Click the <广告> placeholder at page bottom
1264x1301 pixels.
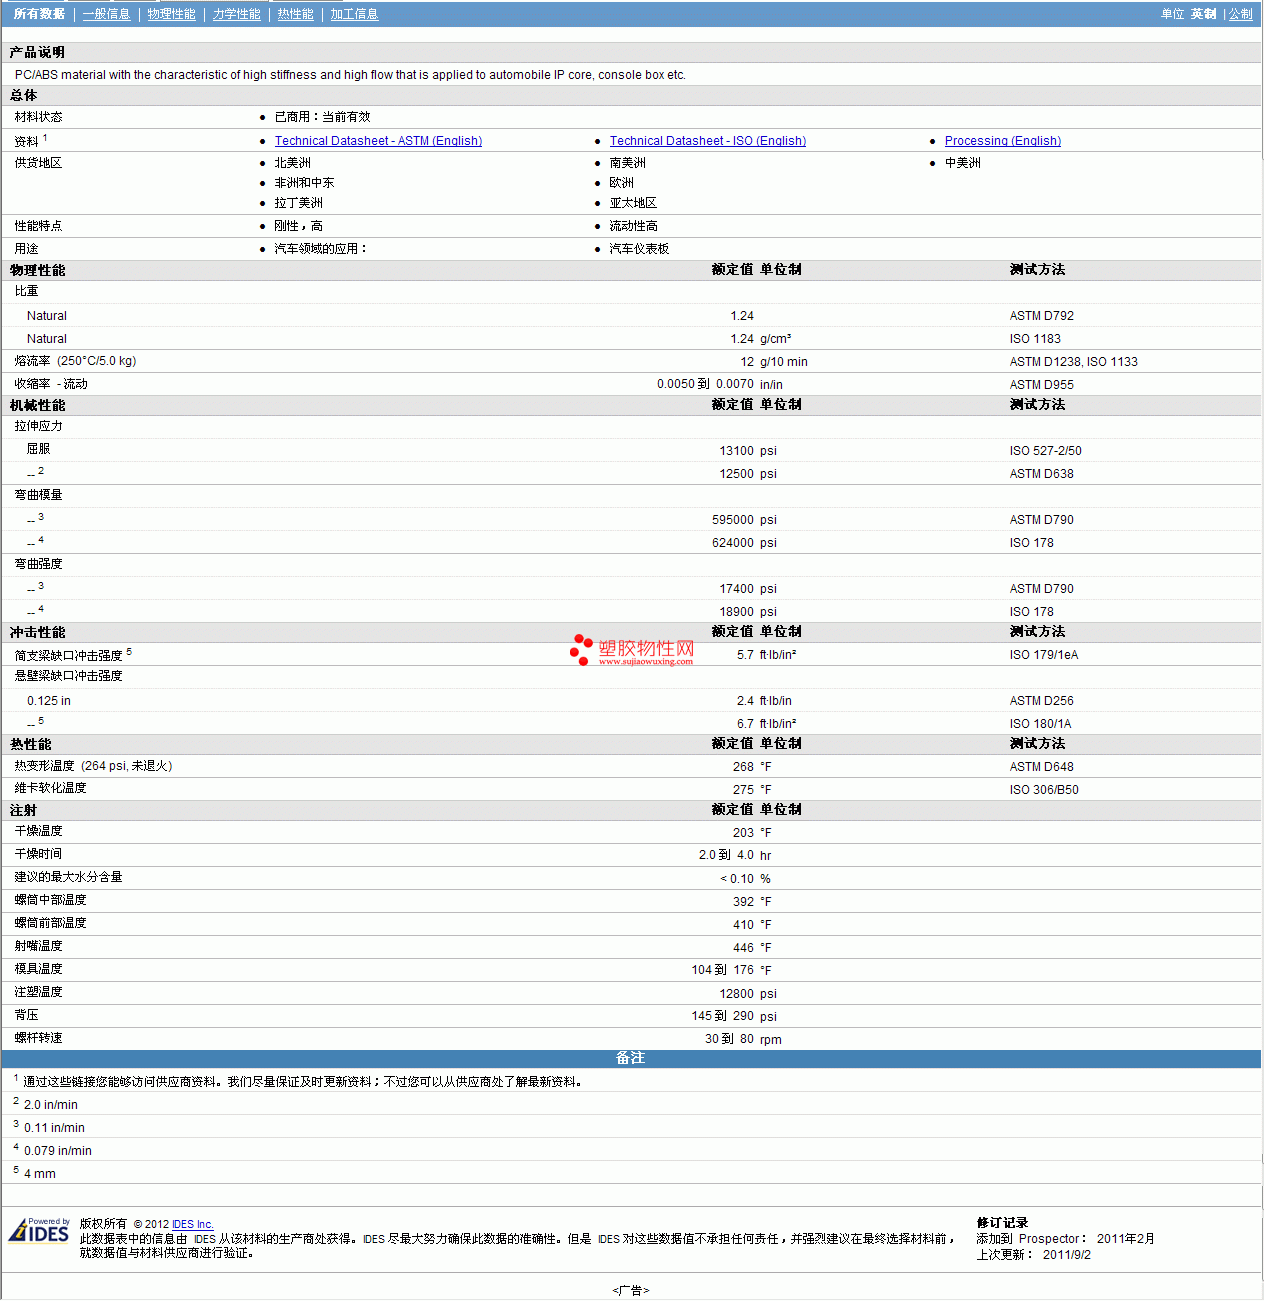pyautogui.click(x=630, y=1290)
